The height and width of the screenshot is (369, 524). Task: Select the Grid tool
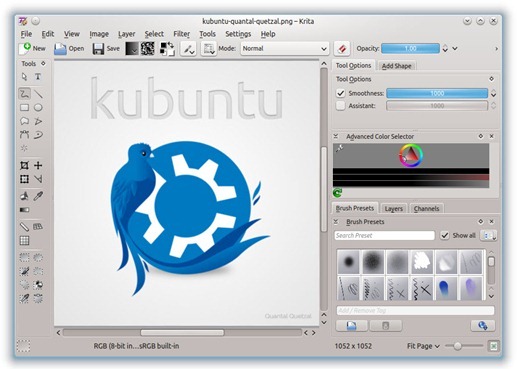pos(24,241)
